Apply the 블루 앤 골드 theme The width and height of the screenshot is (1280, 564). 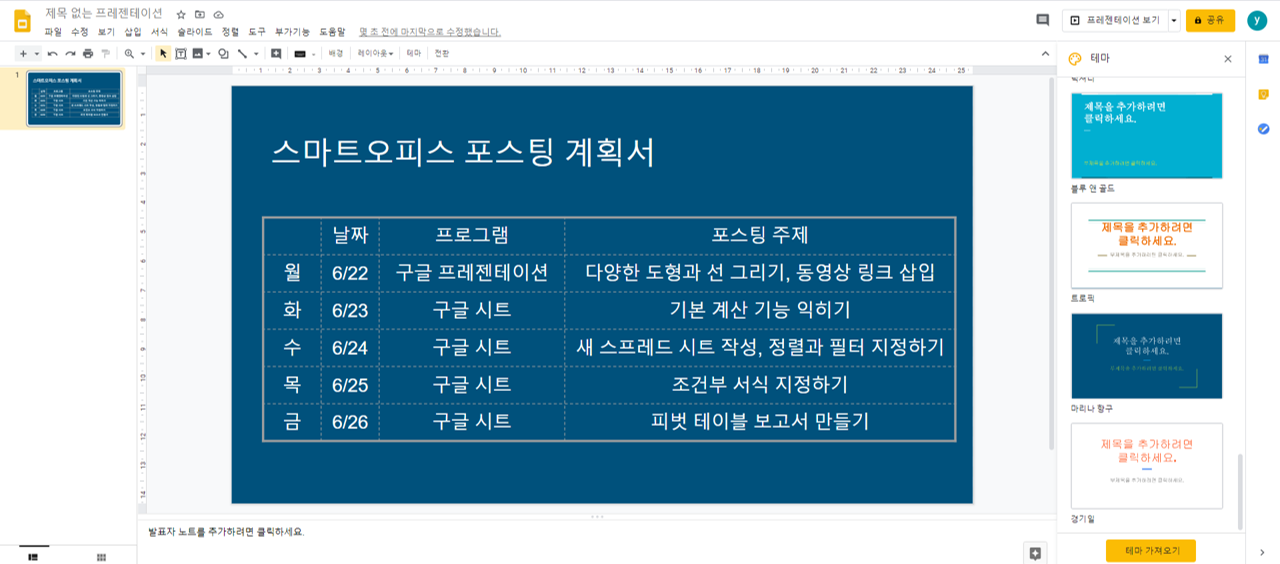point(1146,136)
